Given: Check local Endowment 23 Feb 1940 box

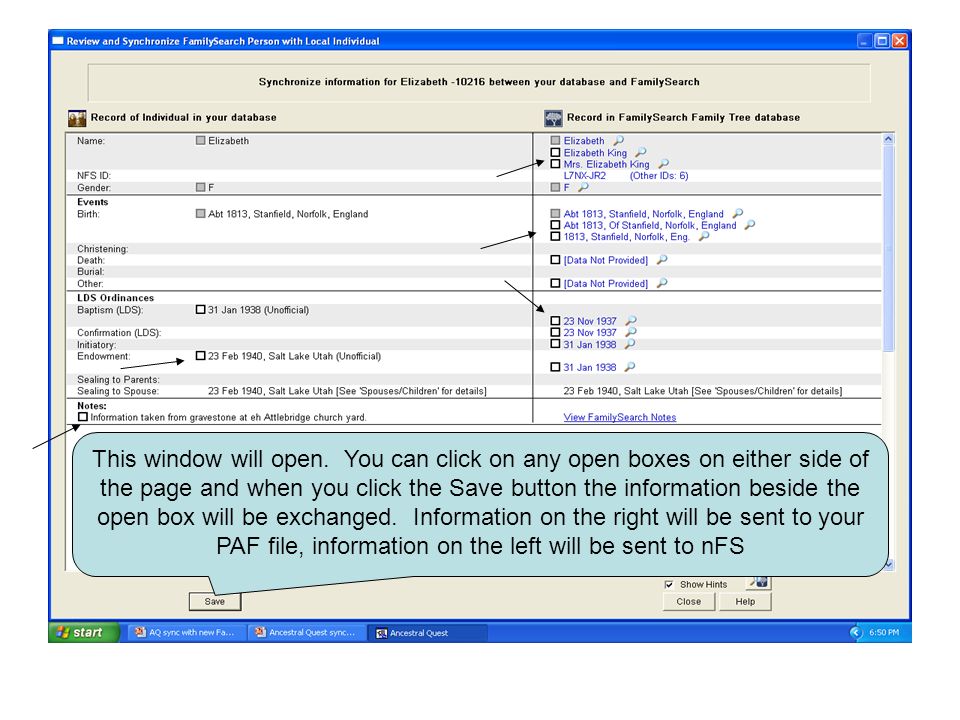Looking at the screenshot, I should (200, 356).
